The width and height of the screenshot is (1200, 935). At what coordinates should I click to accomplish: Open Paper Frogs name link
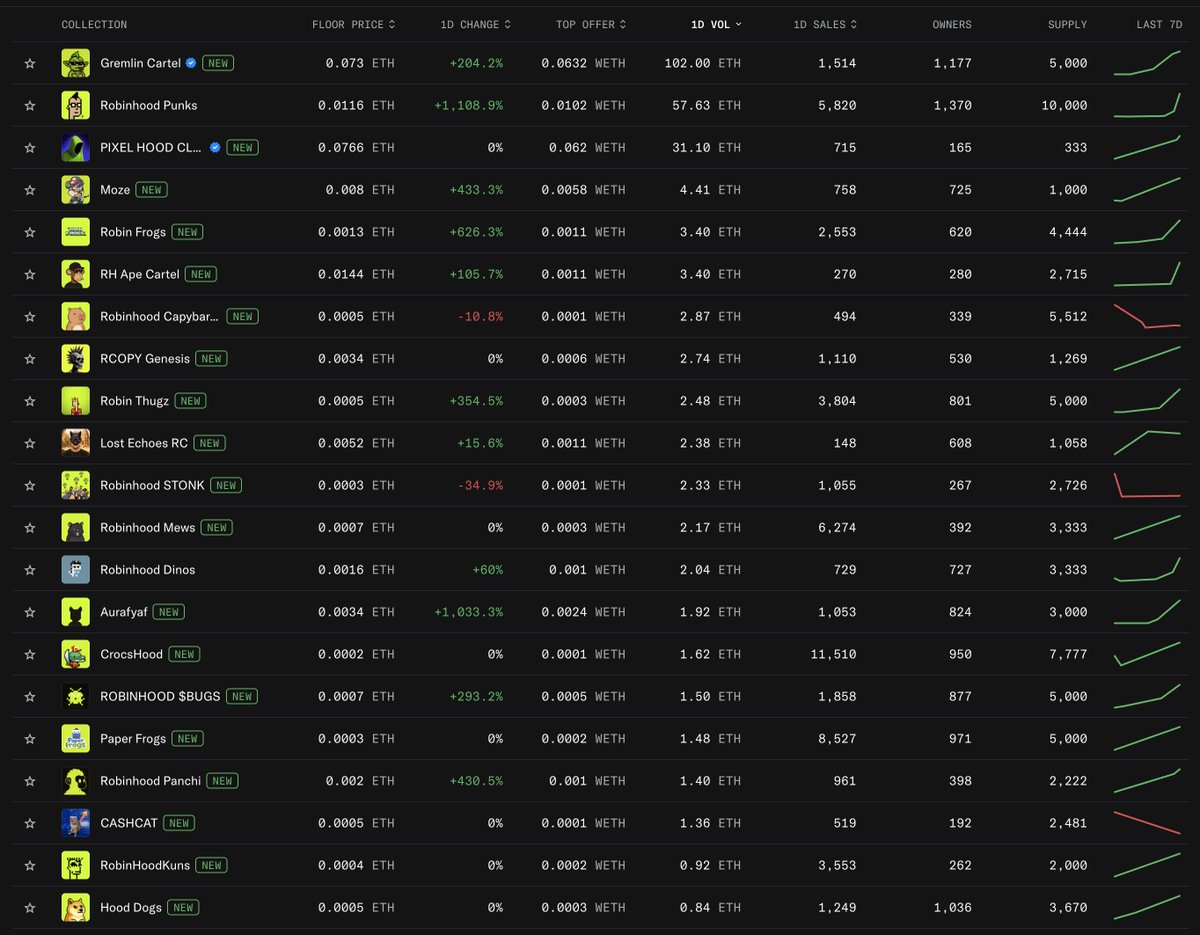pyautogui.click(x=133, y=738)
